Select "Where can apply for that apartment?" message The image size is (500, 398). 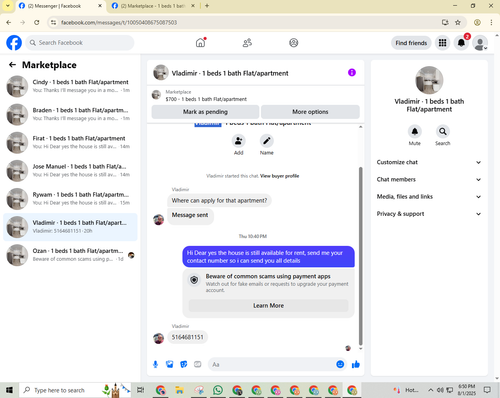coord(219,201)
